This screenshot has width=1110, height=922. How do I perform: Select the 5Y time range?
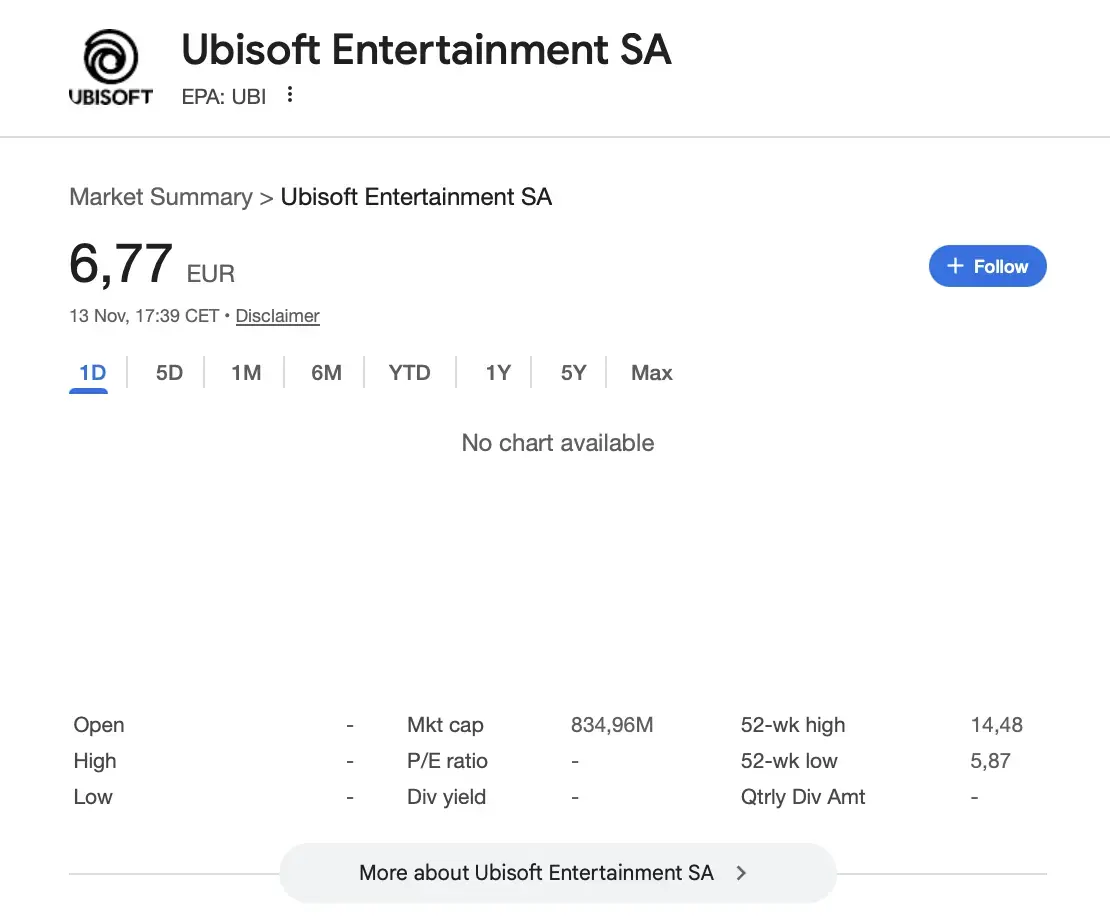[573, 372]
